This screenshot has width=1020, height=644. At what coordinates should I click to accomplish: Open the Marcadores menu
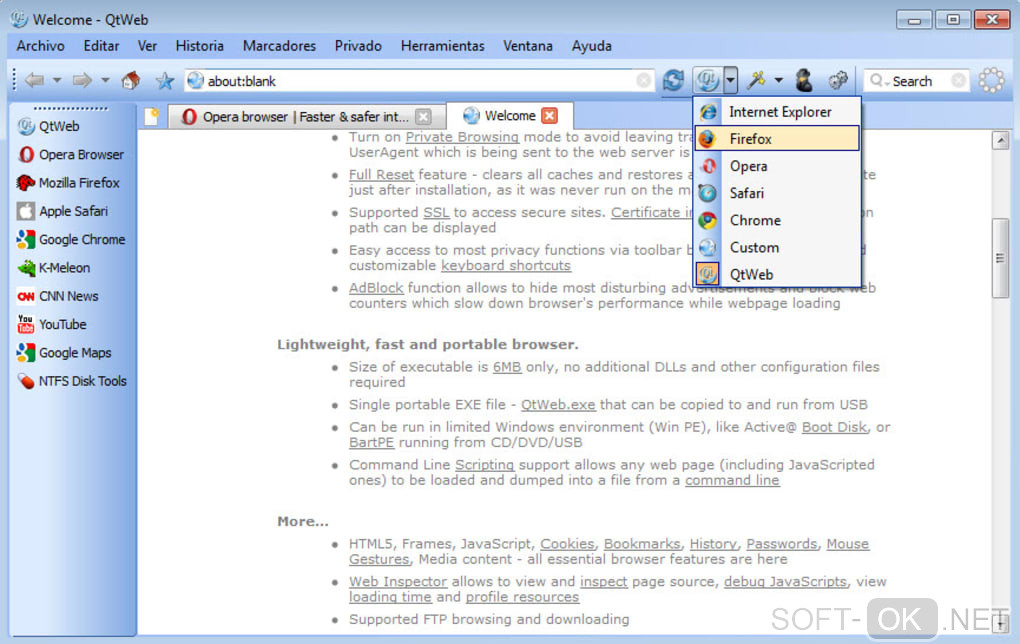[x=279, y=46]
